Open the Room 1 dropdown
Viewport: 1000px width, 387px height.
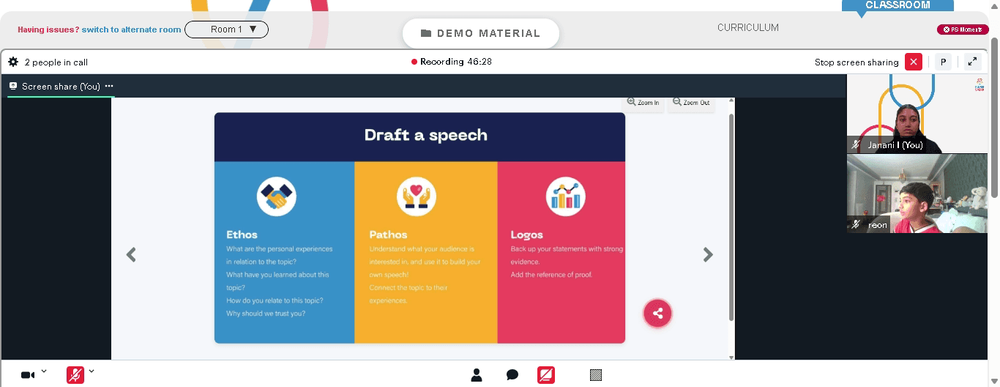click(x=226, y=29)
